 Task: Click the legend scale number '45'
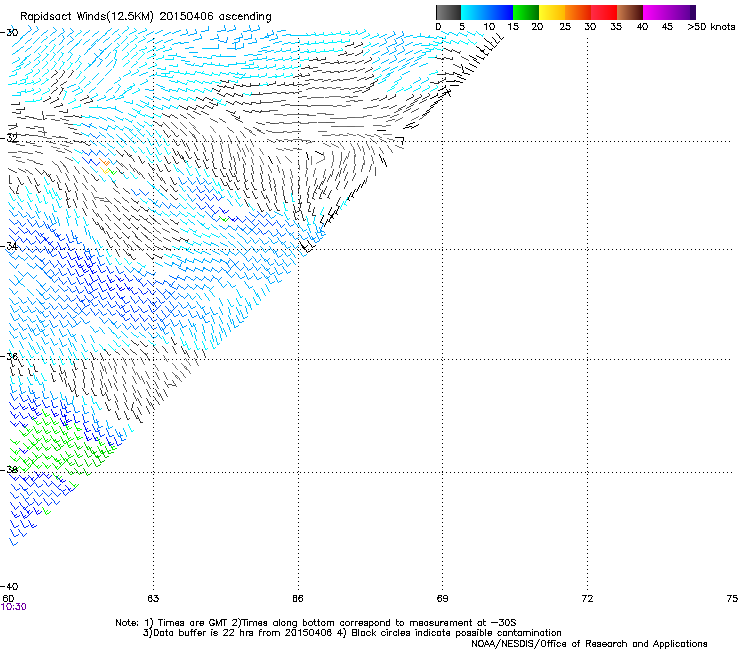(x=667, y=26)
